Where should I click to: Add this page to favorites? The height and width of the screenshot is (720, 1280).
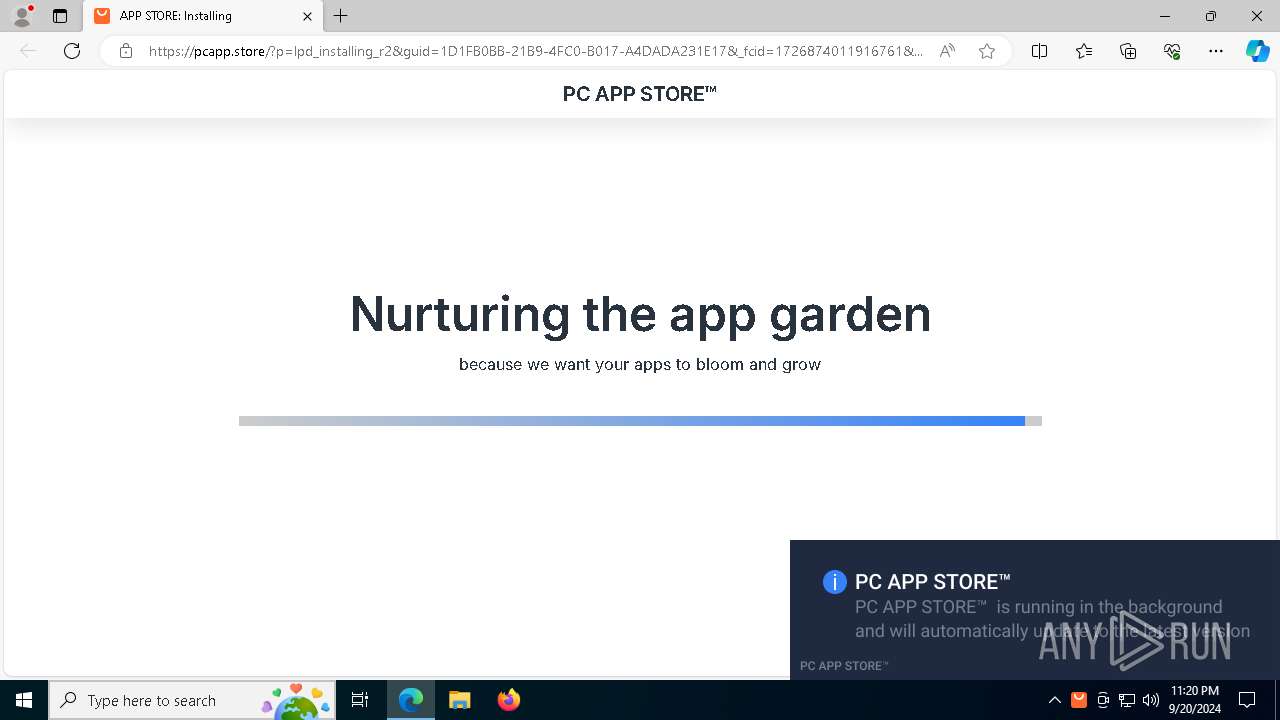click(987, 51)
